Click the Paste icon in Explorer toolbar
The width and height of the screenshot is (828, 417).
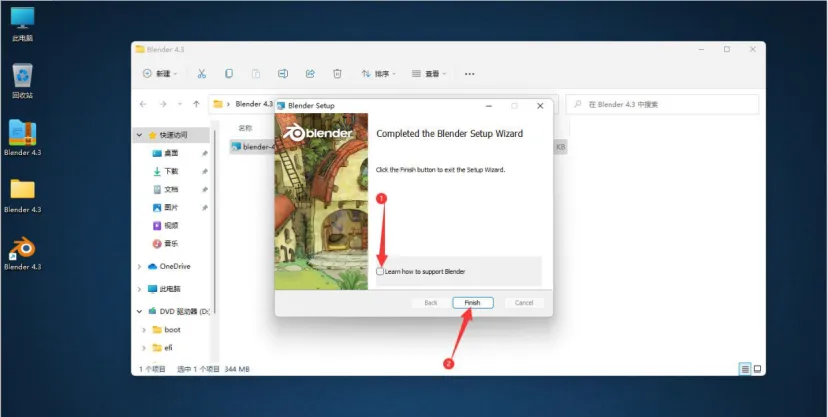point(256,74)
